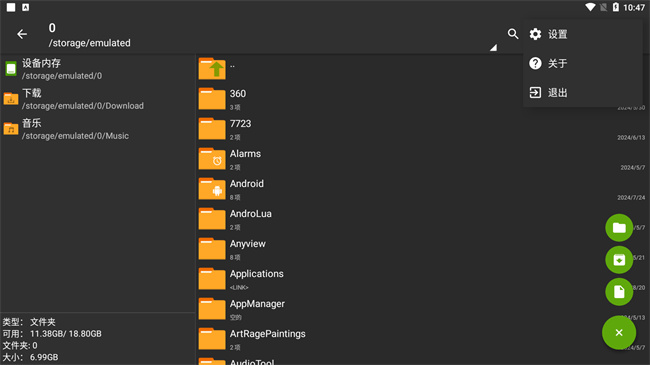Click the AppManager folder icon
The width and height of the screenshot is (650, 365).
pyautogui.click(x=212, y=309)
